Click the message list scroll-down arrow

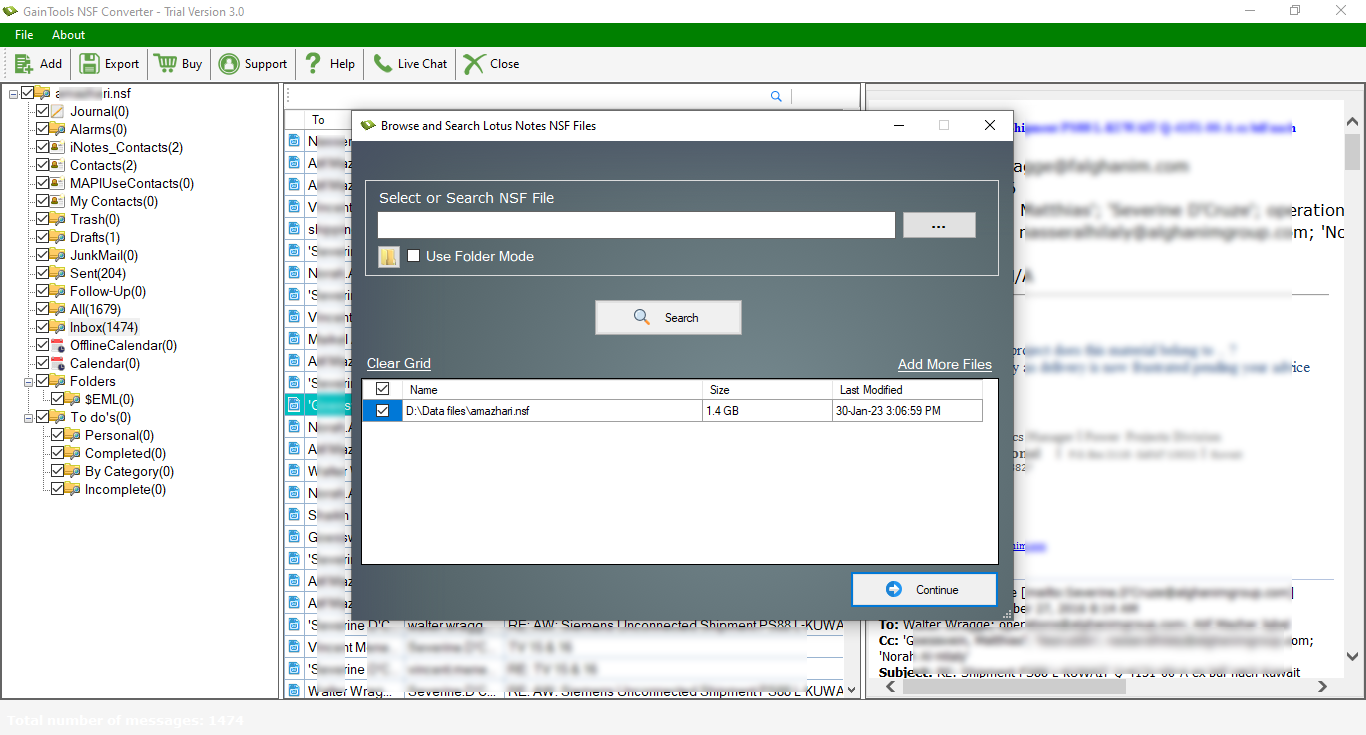(x=852, y=690)
